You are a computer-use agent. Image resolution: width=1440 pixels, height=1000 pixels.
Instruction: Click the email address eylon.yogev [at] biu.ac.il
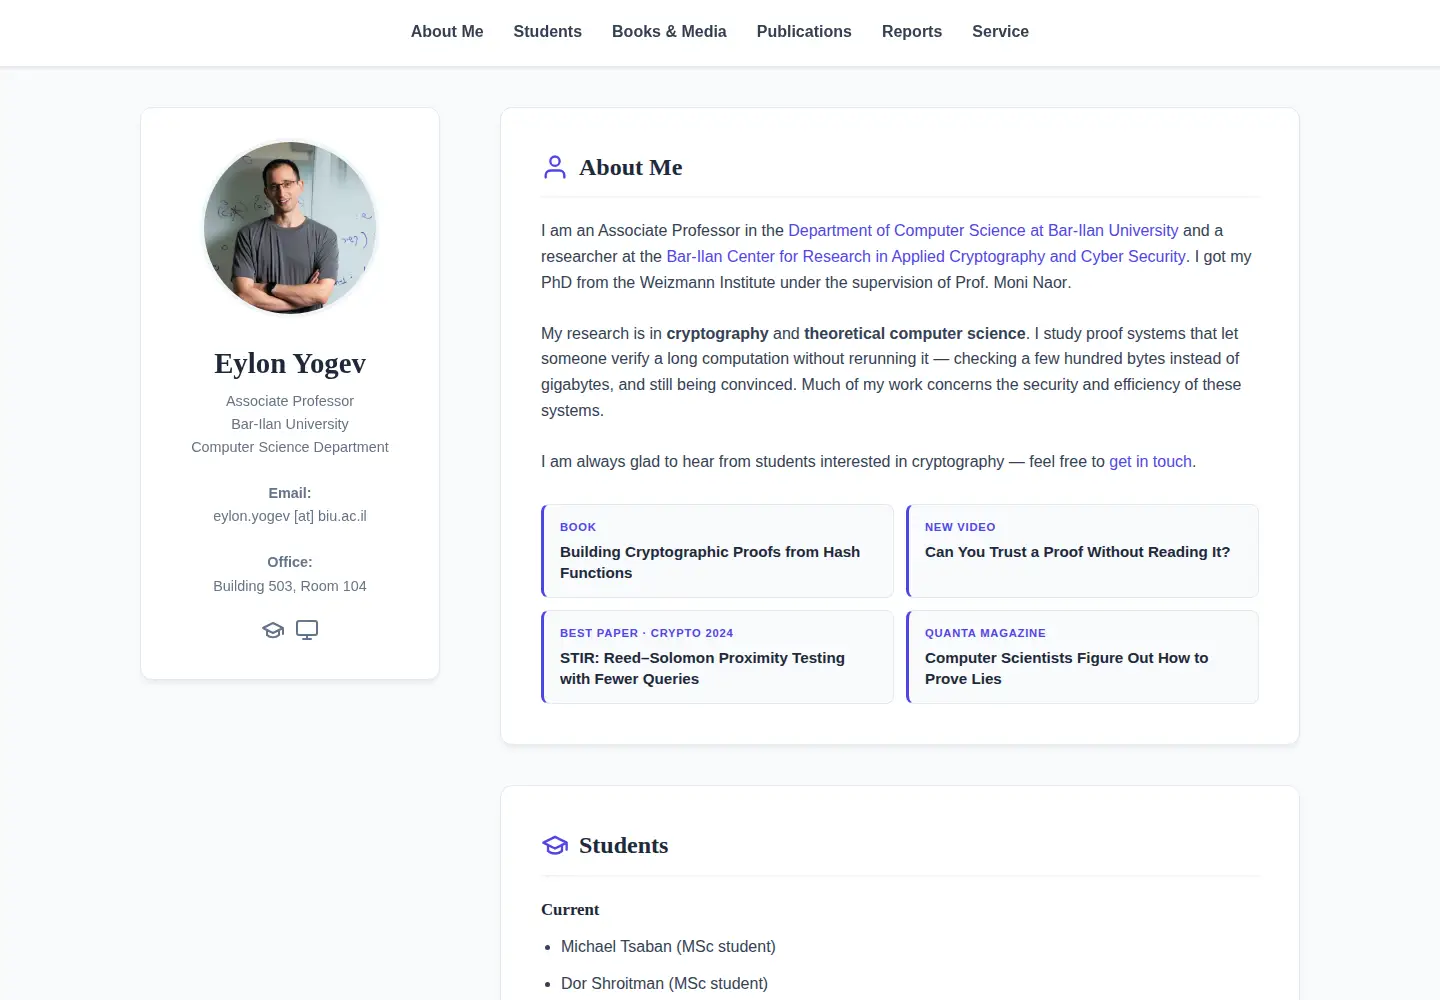290,516
